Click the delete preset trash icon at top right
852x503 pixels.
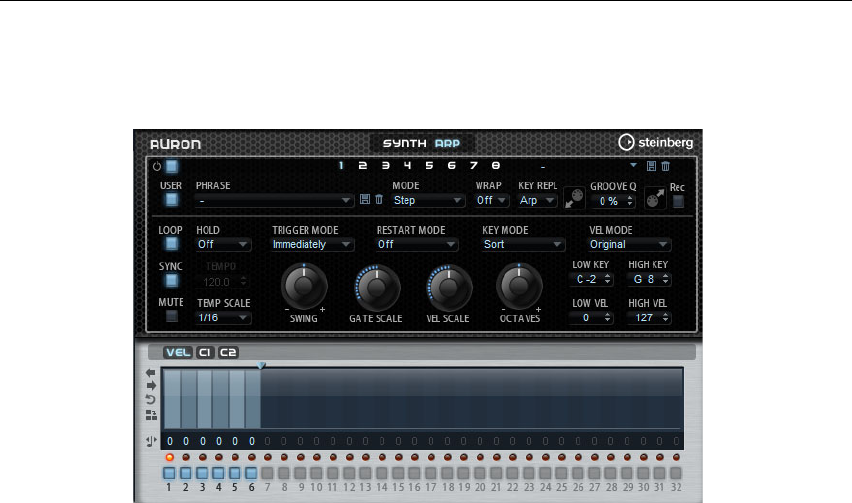(666, 166)
